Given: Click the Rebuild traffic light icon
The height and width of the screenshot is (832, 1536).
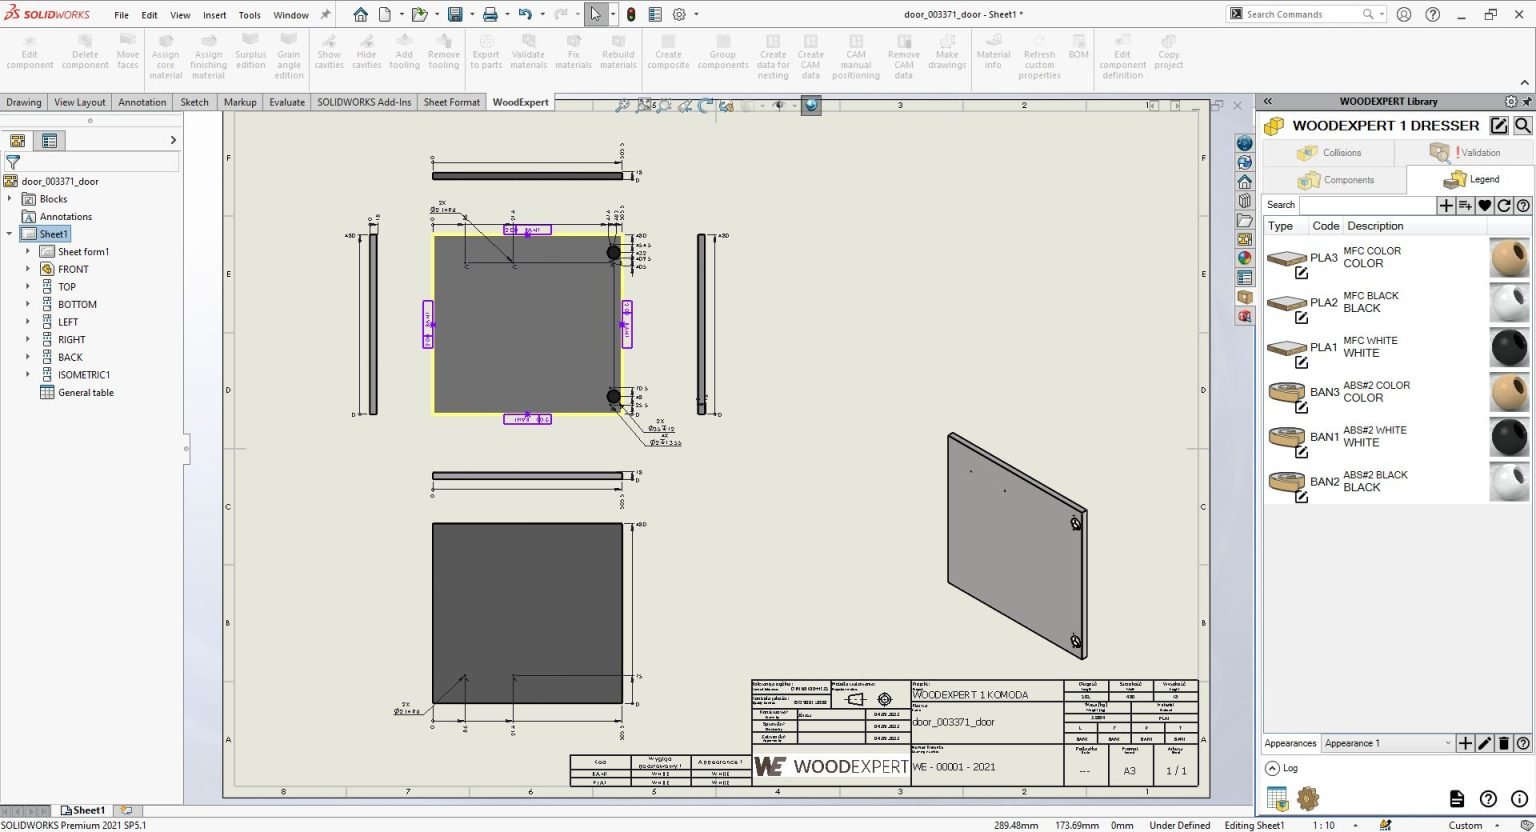Looking at the screenshot, I should pyautogui.click(x=631, y=14).
